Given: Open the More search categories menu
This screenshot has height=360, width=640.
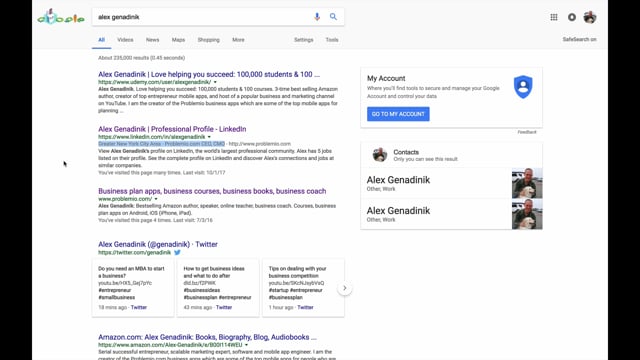Looking at the screenshot, I should click(238, 40).
